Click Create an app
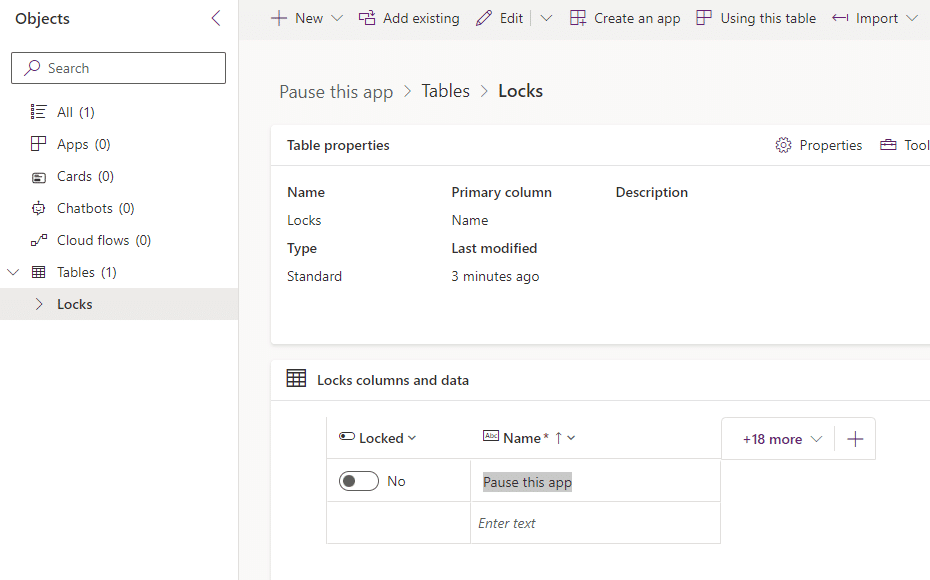The image size is (930, 580). [x=625, y=18]
